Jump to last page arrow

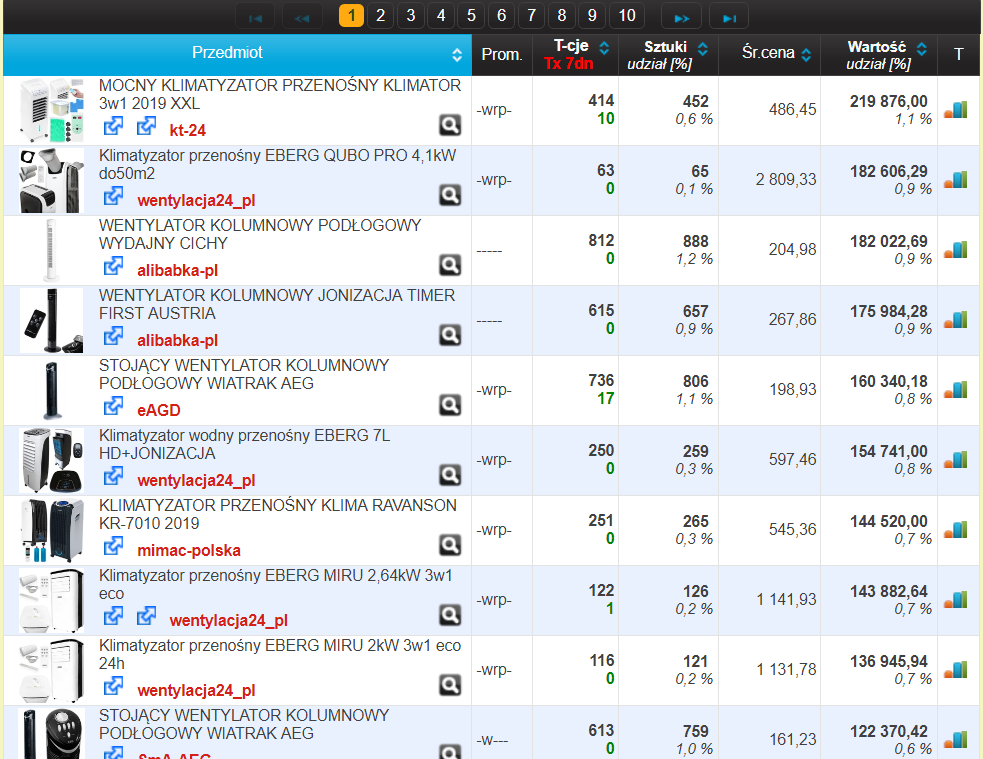(729, 17)
